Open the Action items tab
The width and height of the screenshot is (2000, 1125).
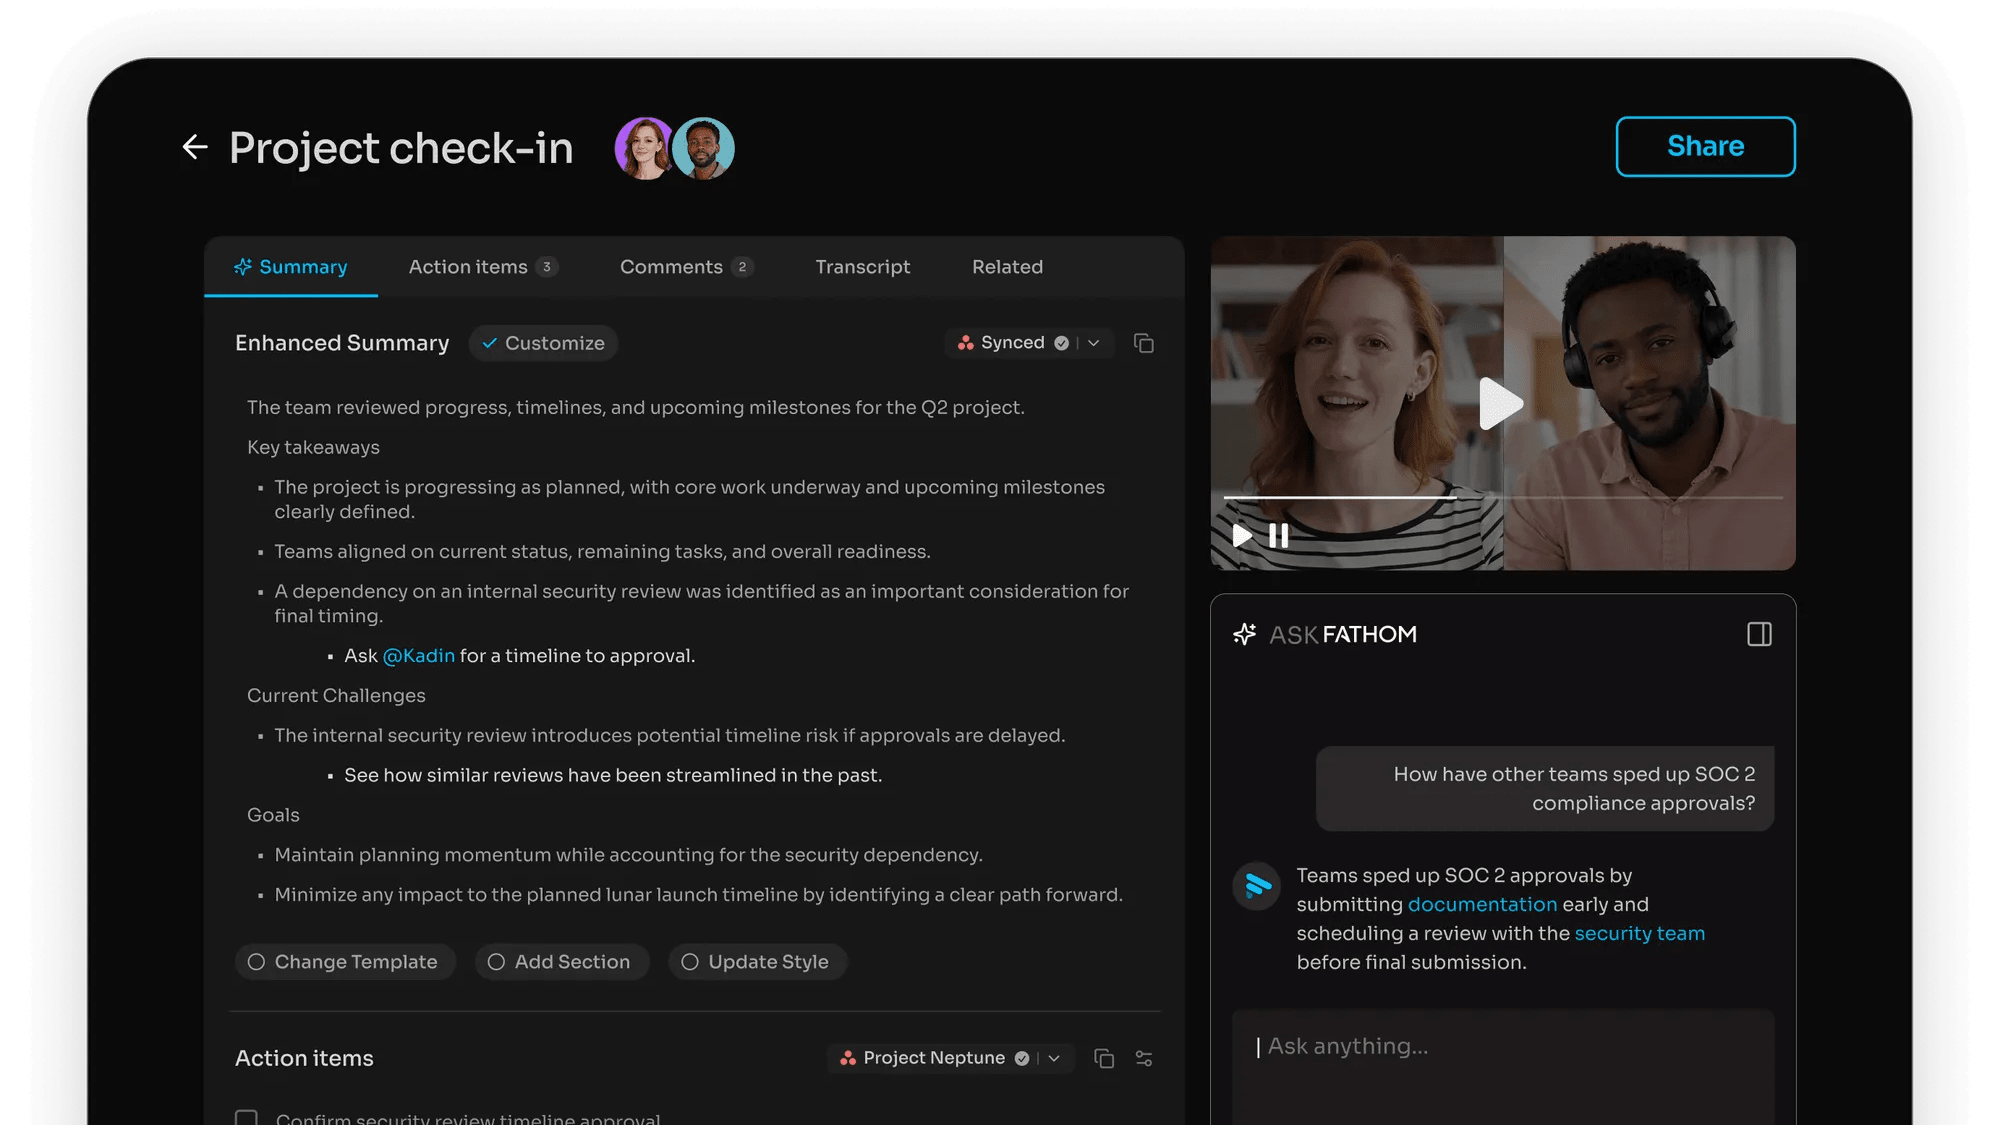[483, 267]
